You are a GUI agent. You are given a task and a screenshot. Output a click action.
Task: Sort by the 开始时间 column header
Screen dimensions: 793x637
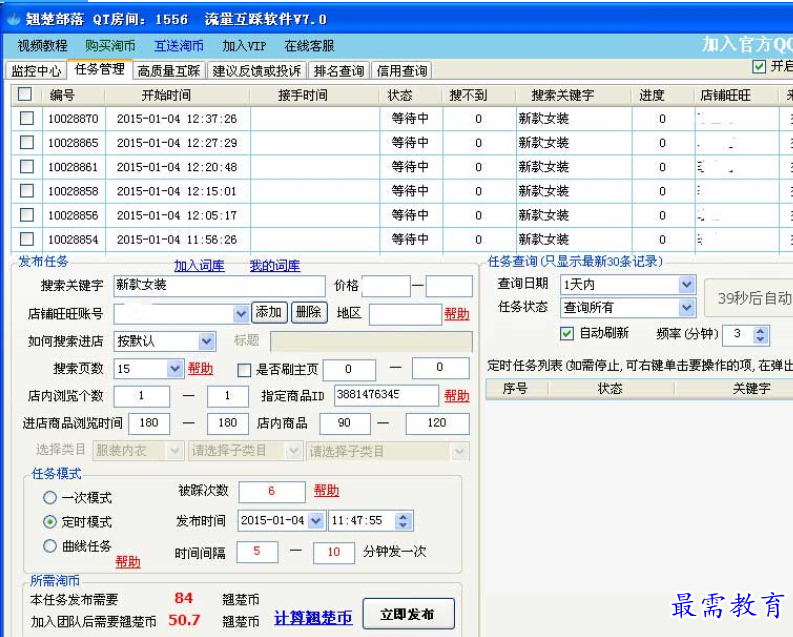[177, 96]
